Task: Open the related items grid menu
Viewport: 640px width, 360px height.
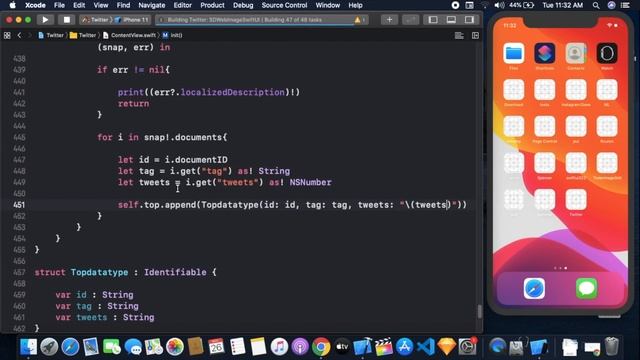Action: pyautogui.click(x=7, y=36)
